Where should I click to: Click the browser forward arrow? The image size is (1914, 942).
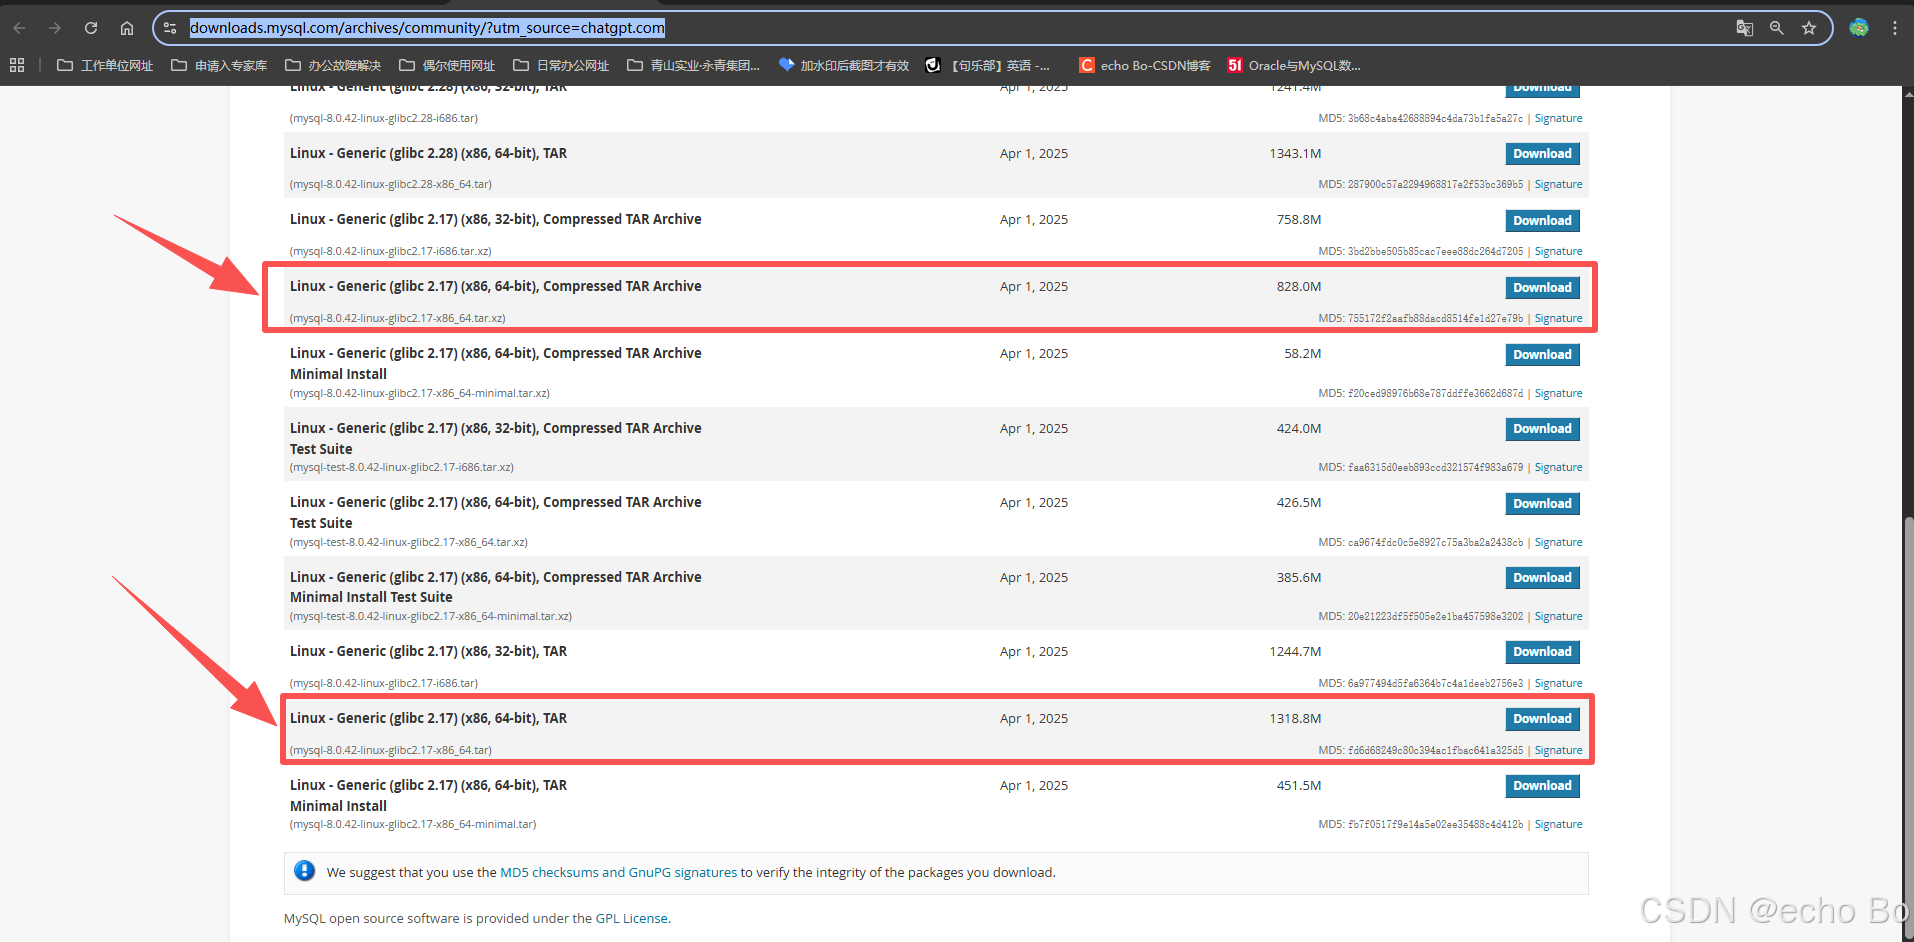point(55,28)
